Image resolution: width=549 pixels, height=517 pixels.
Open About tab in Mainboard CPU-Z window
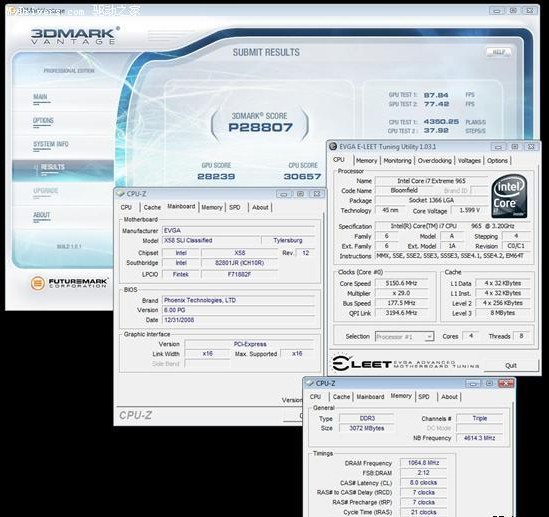pos(260,207)
